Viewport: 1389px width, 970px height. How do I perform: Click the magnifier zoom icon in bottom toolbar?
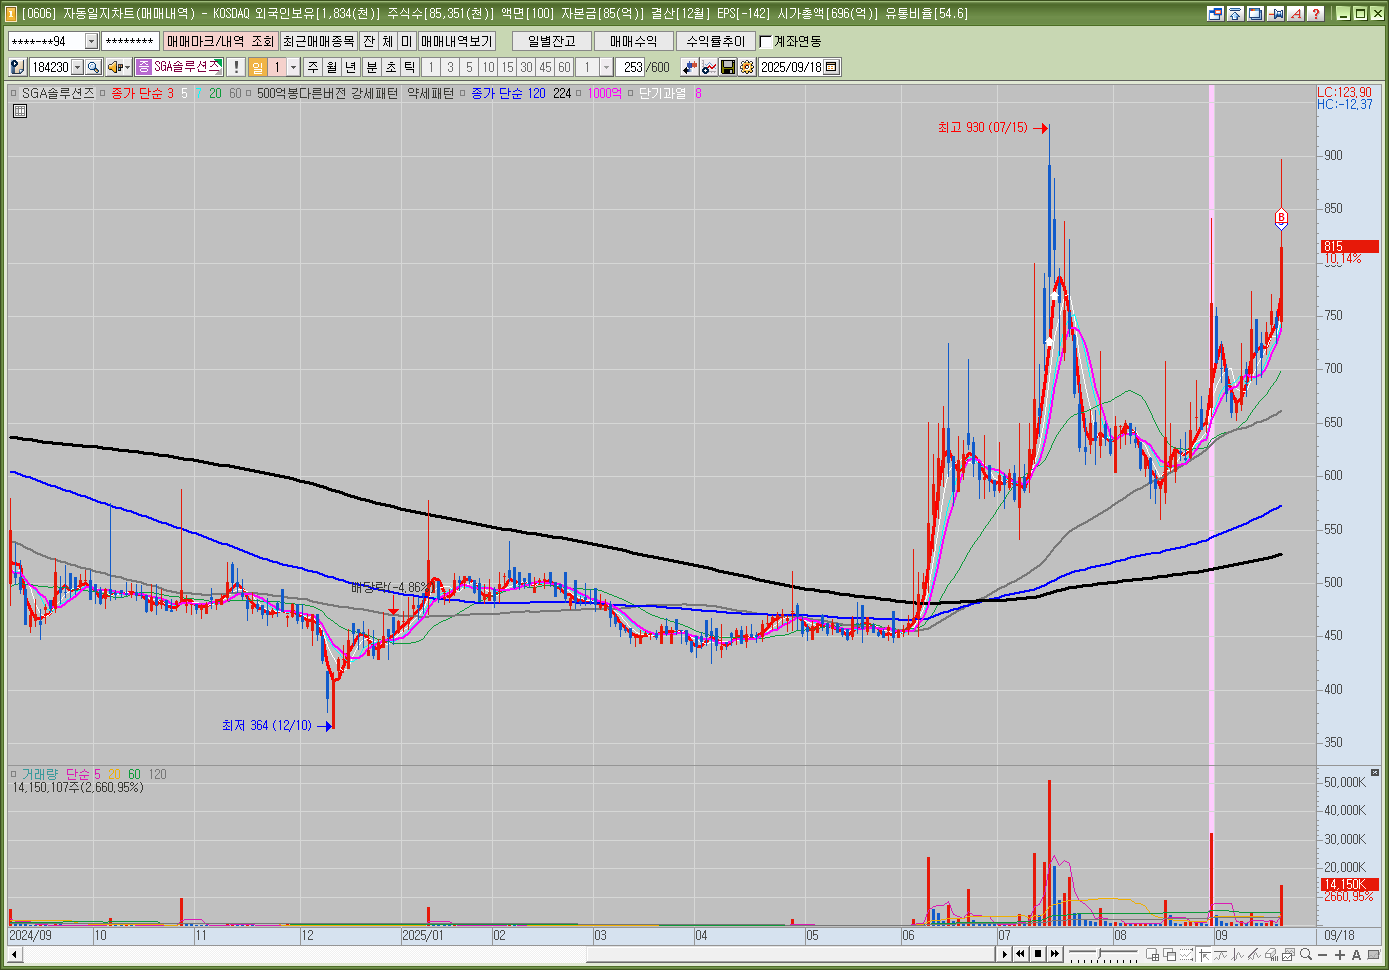tap(1306, 954)
